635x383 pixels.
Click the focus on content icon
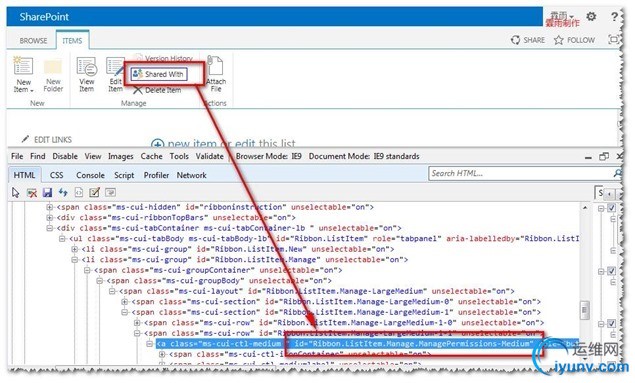[613, 39]
